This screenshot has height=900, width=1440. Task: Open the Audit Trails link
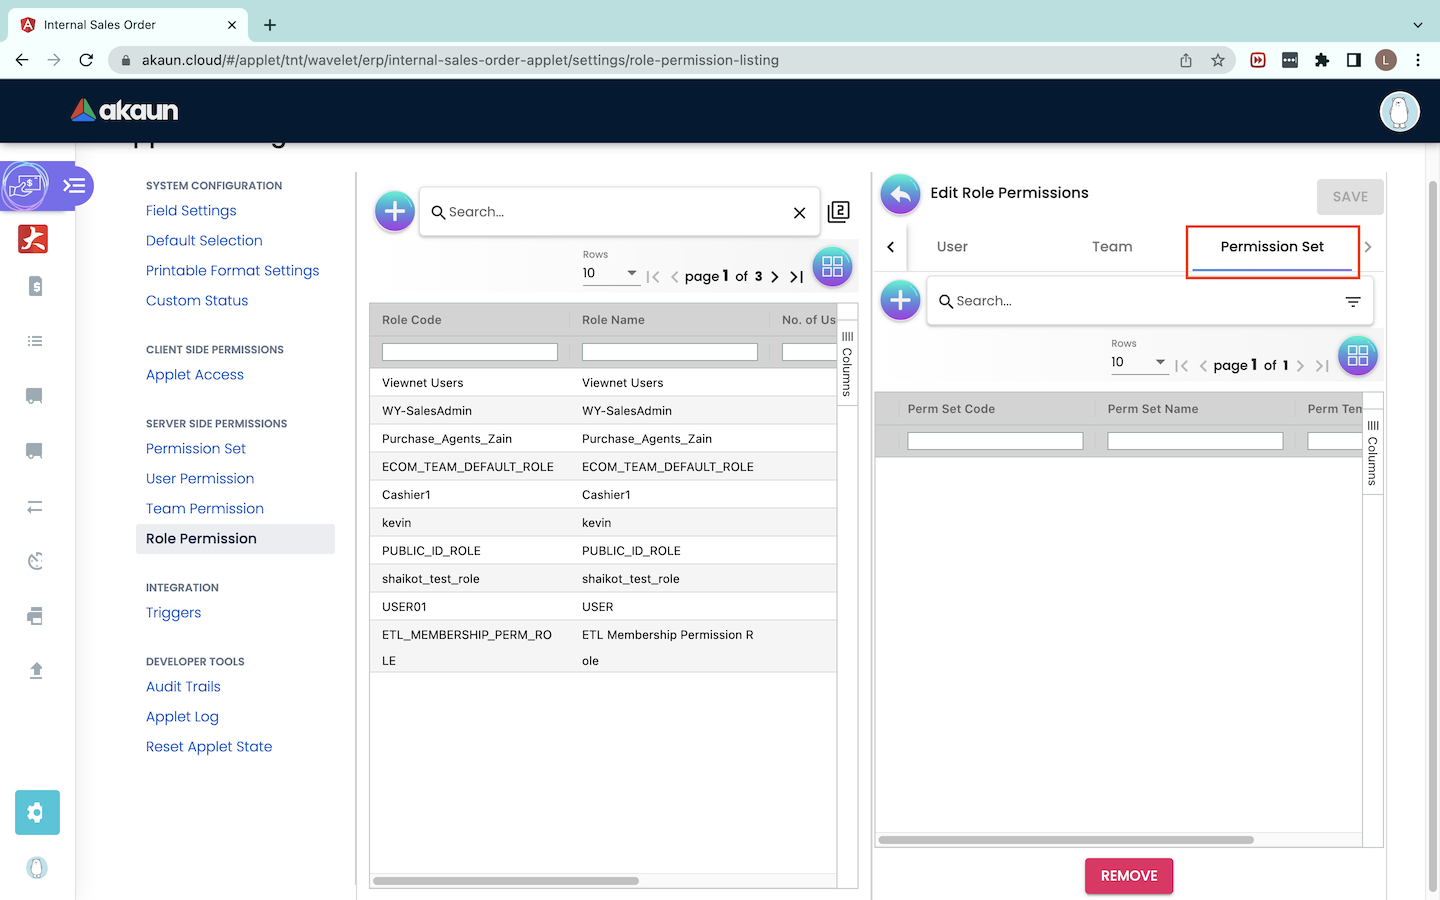[x=183, y=687]
